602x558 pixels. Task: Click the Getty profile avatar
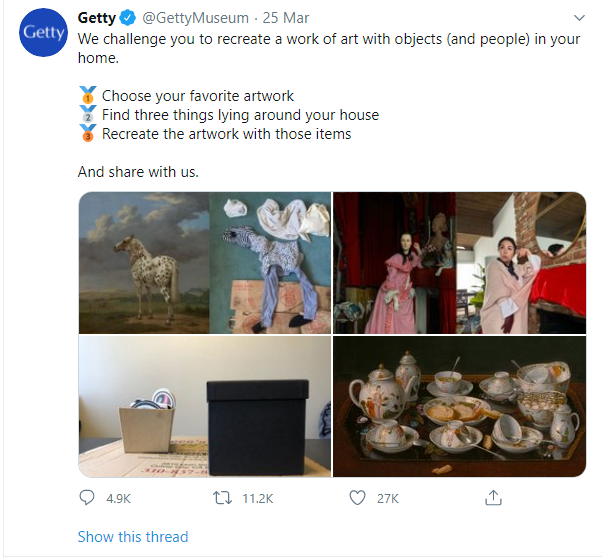[43, 32]
